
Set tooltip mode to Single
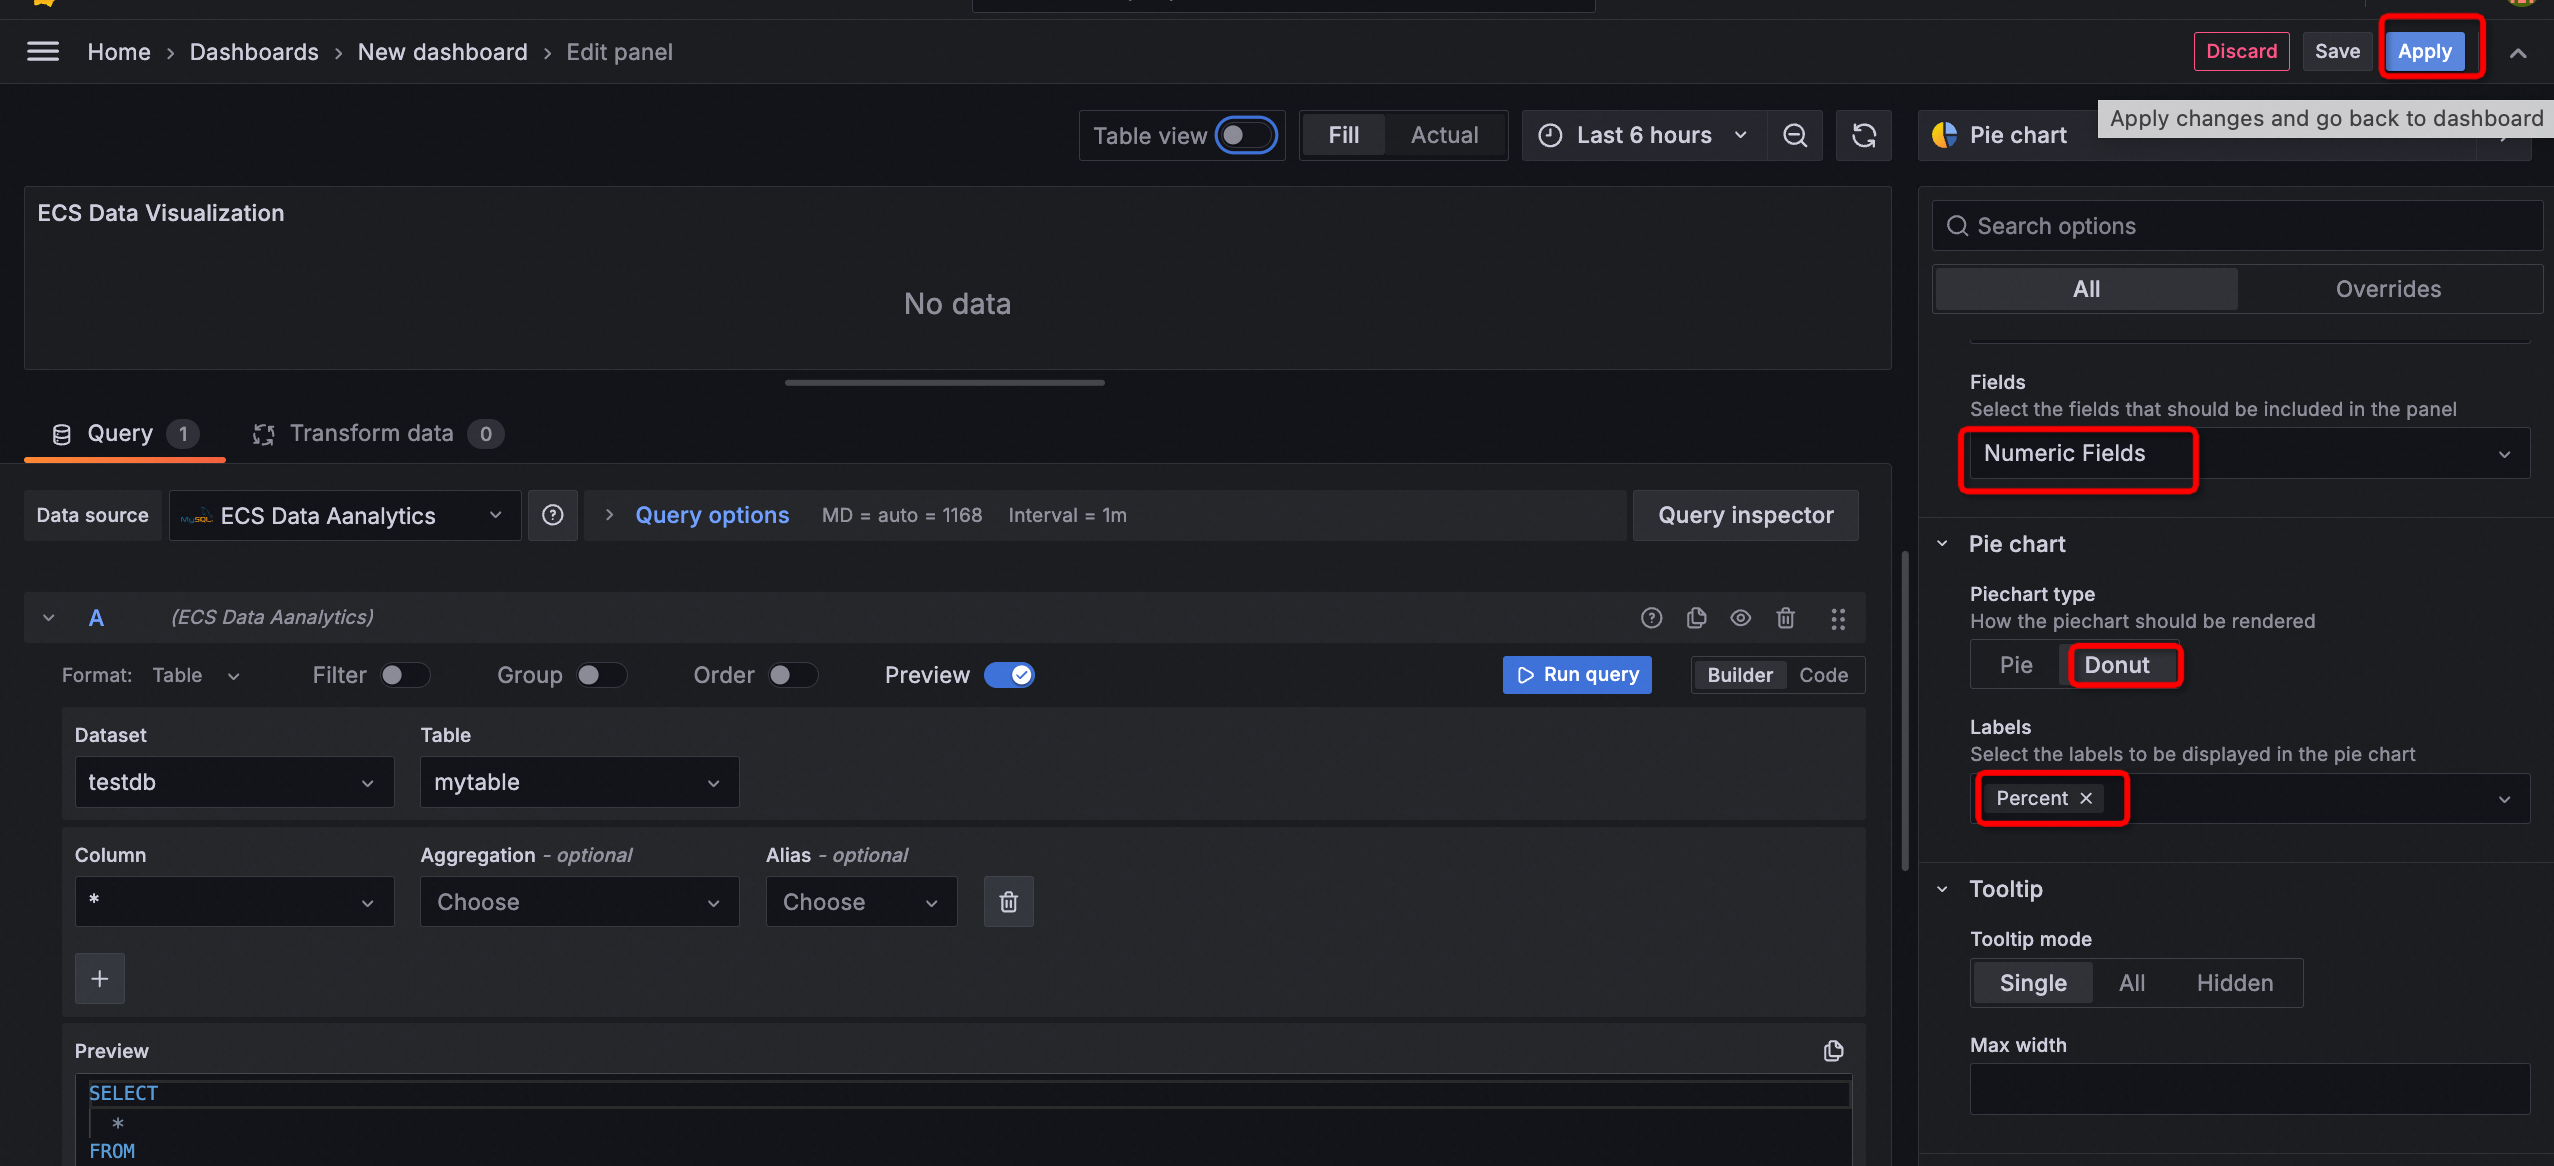pyautogui.click(x=2033, y=983)
